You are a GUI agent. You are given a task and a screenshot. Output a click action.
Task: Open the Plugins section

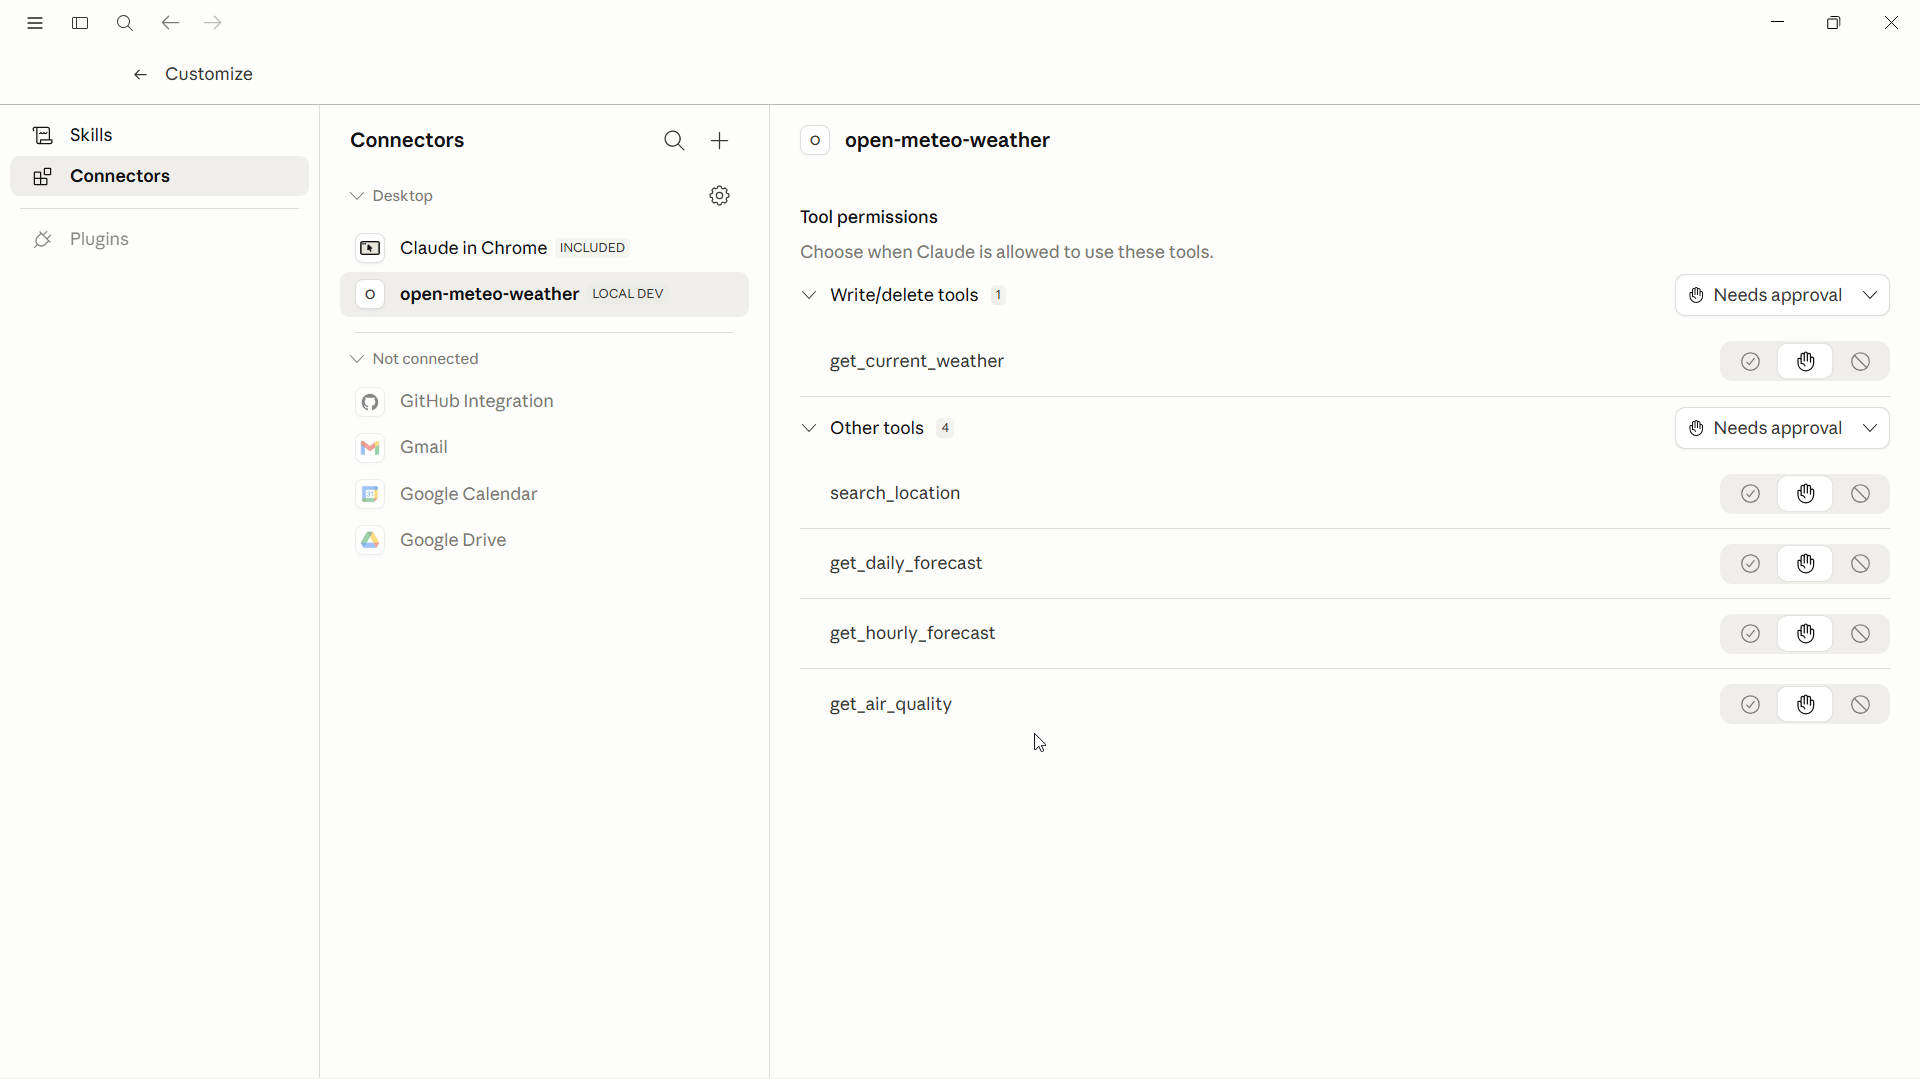pos(159,239)
